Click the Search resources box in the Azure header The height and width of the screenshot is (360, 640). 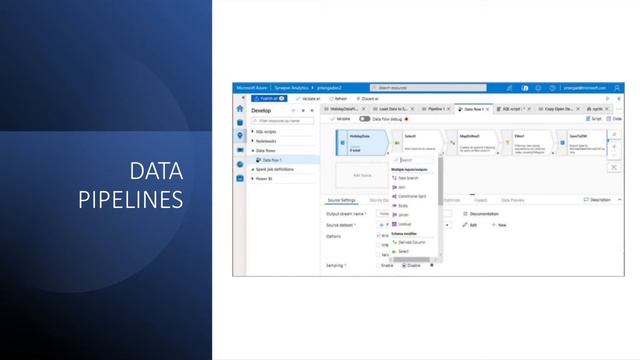tap(428, 88)
